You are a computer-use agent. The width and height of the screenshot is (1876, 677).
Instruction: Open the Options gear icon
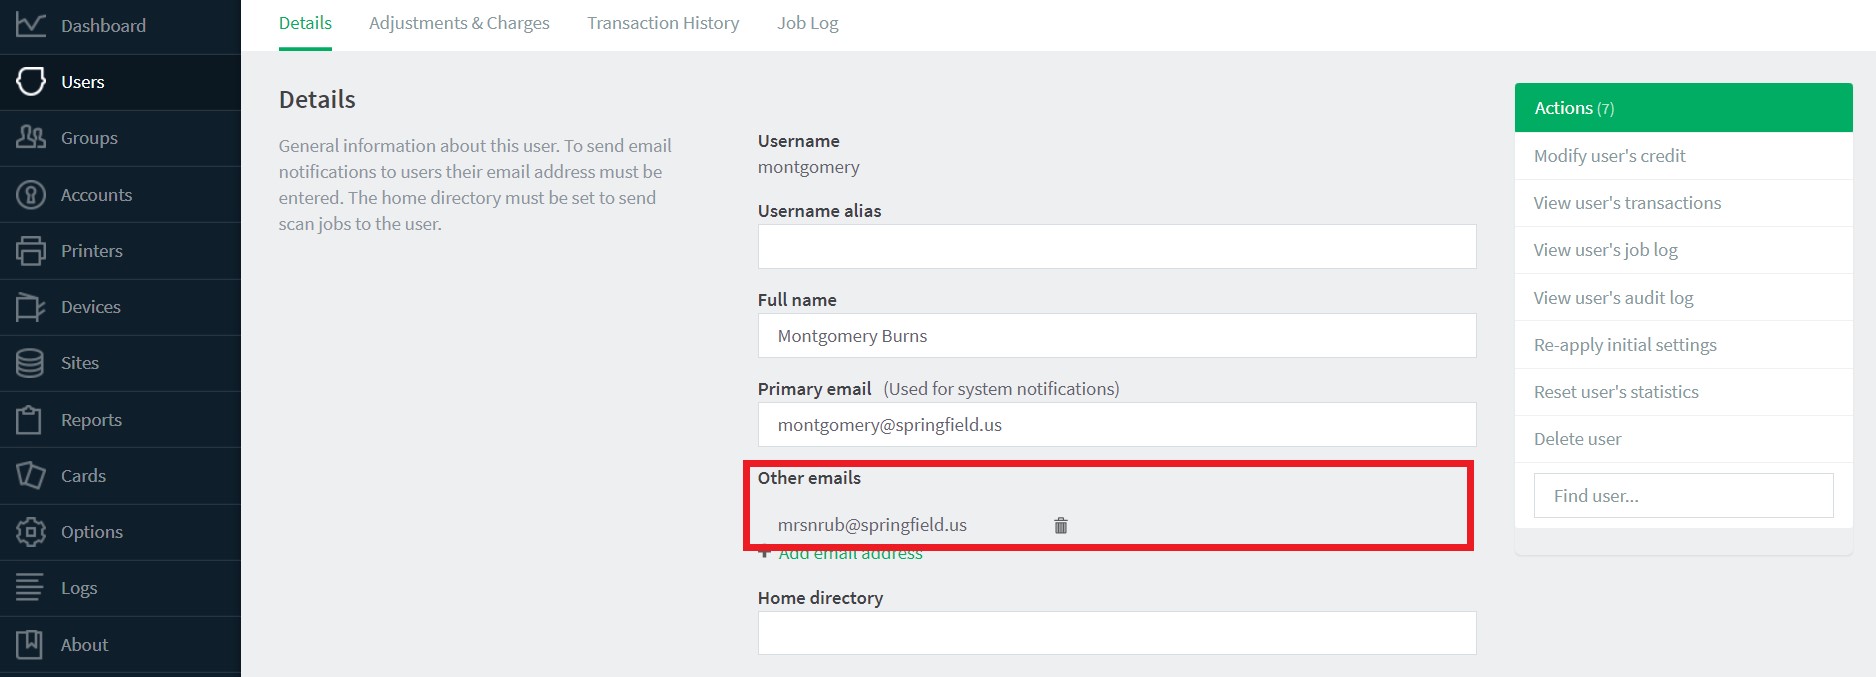pos(31,532)
